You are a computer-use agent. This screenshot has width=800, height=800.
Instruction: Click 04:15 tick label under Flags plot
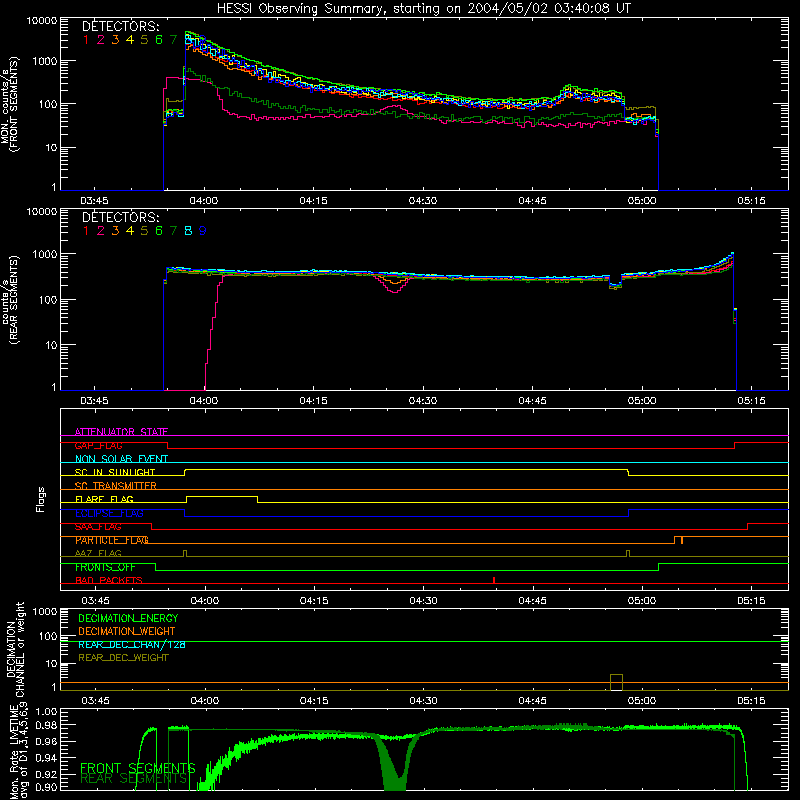[314, 601]
